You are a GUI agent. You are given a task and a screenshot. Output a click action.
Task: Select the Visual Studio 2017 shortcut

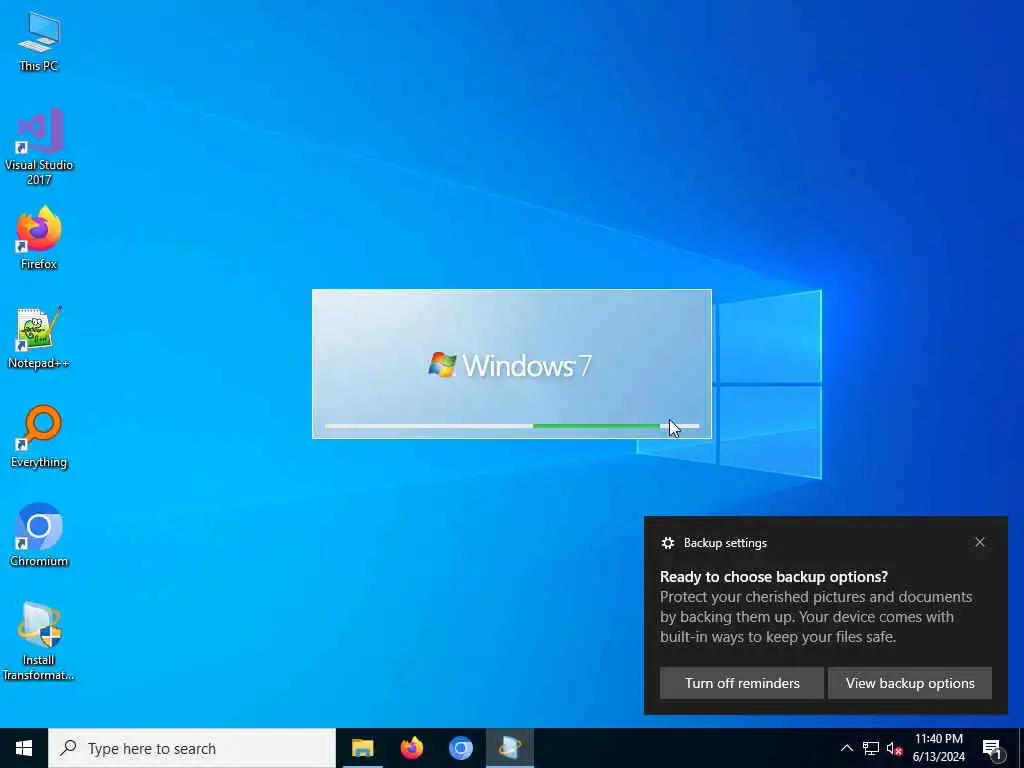click(39, 146)
